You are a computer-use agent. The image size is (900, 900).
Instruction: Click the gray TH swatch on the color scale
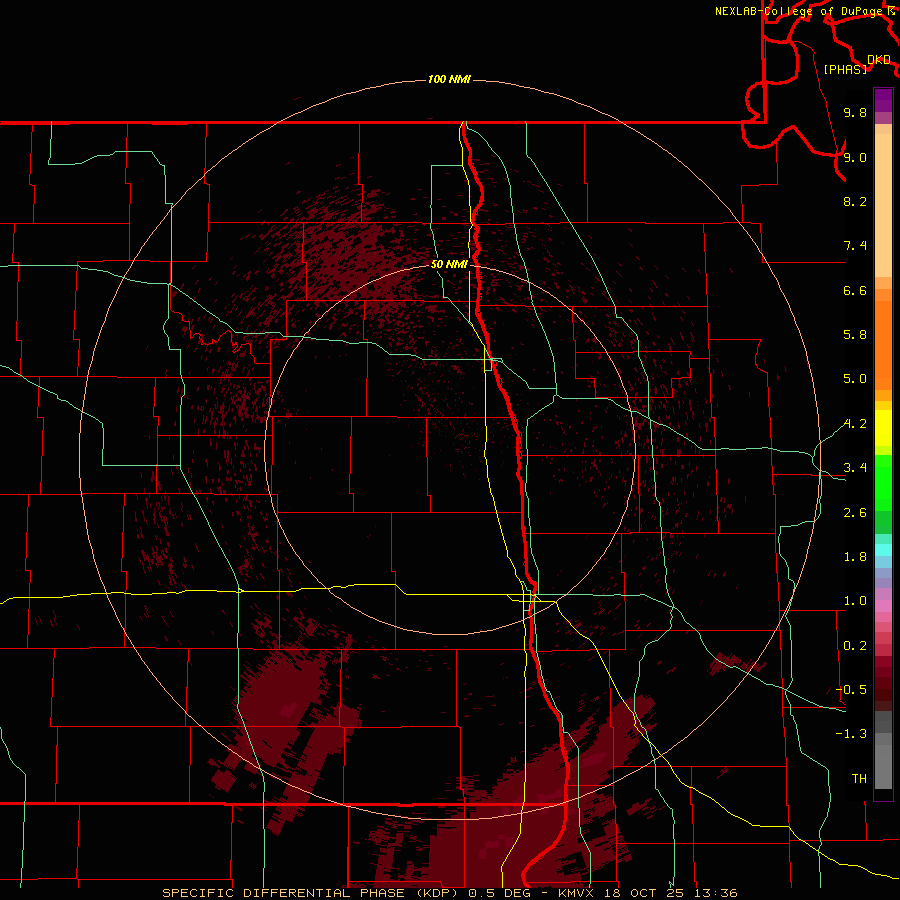883,766
